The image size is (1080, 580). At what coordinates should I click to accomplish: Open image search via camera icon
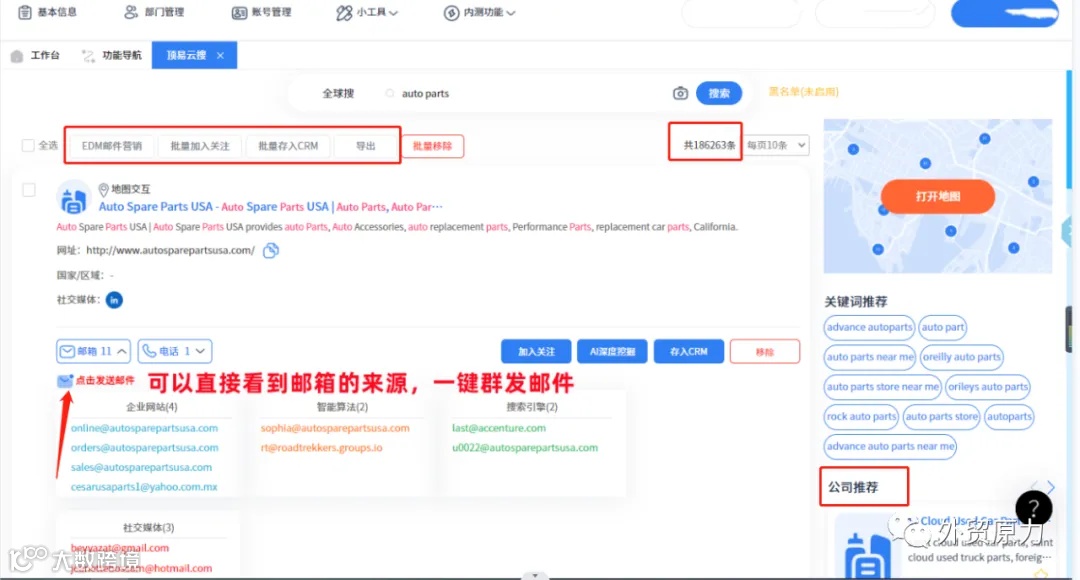681,93
